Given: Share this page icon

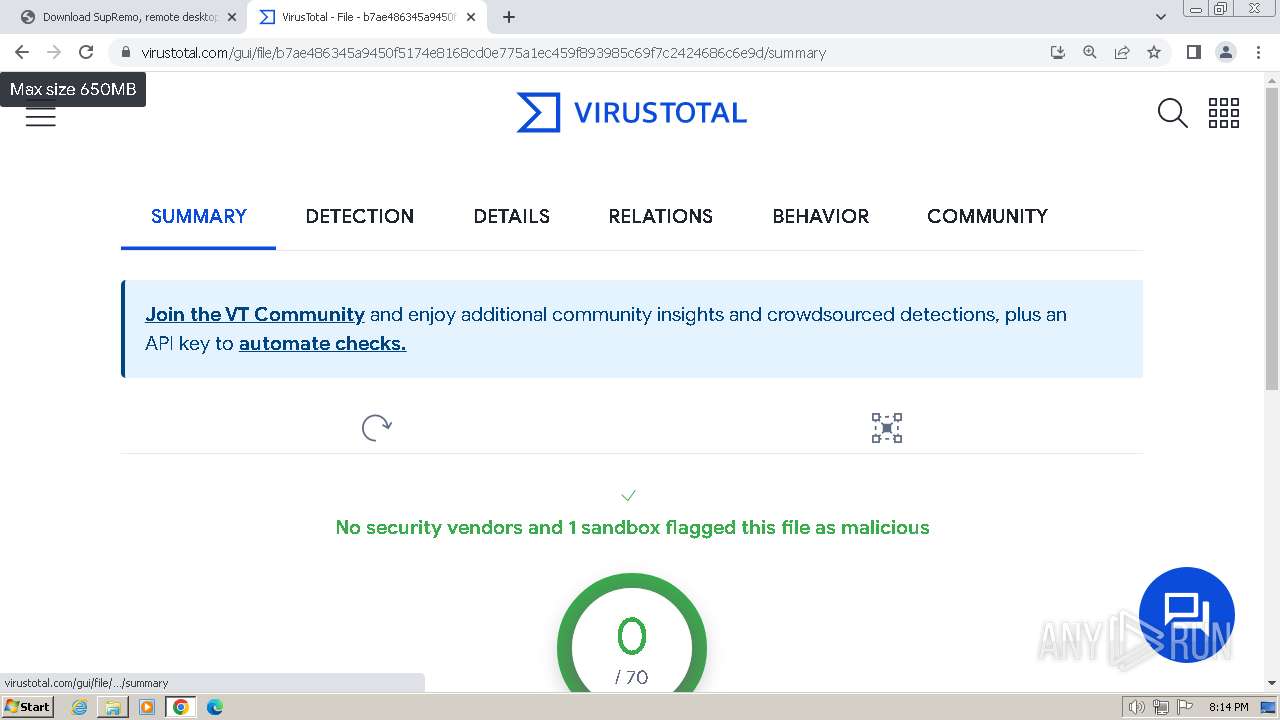Looking at the screenshot, I should [x=1122, y=52].
